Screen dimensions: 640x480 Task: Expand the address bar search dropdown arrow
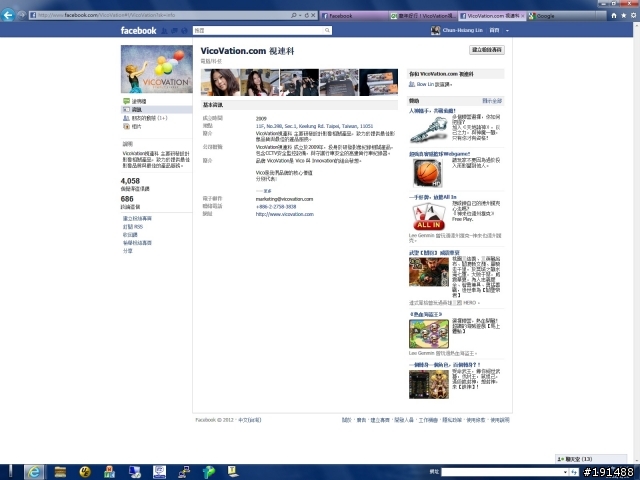point(300,15)
